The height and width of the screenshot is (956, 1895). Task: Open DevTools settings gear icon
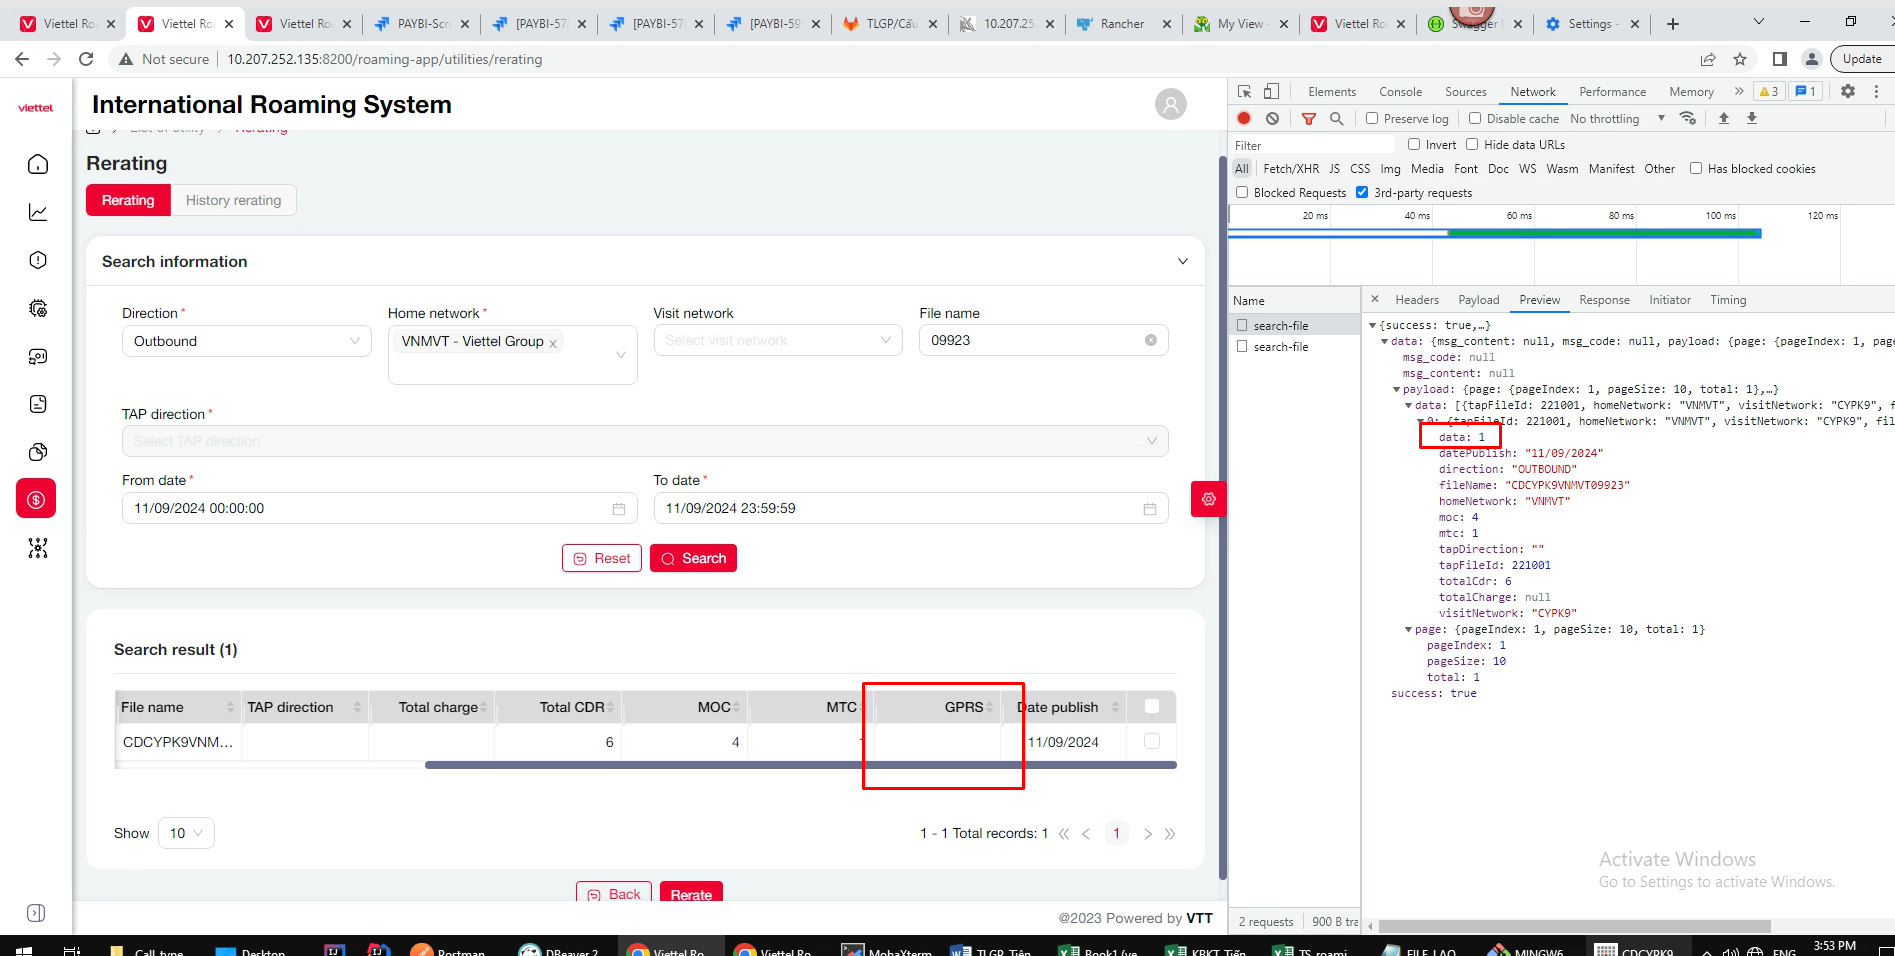pyautogui.click(x=1848, y=91)
